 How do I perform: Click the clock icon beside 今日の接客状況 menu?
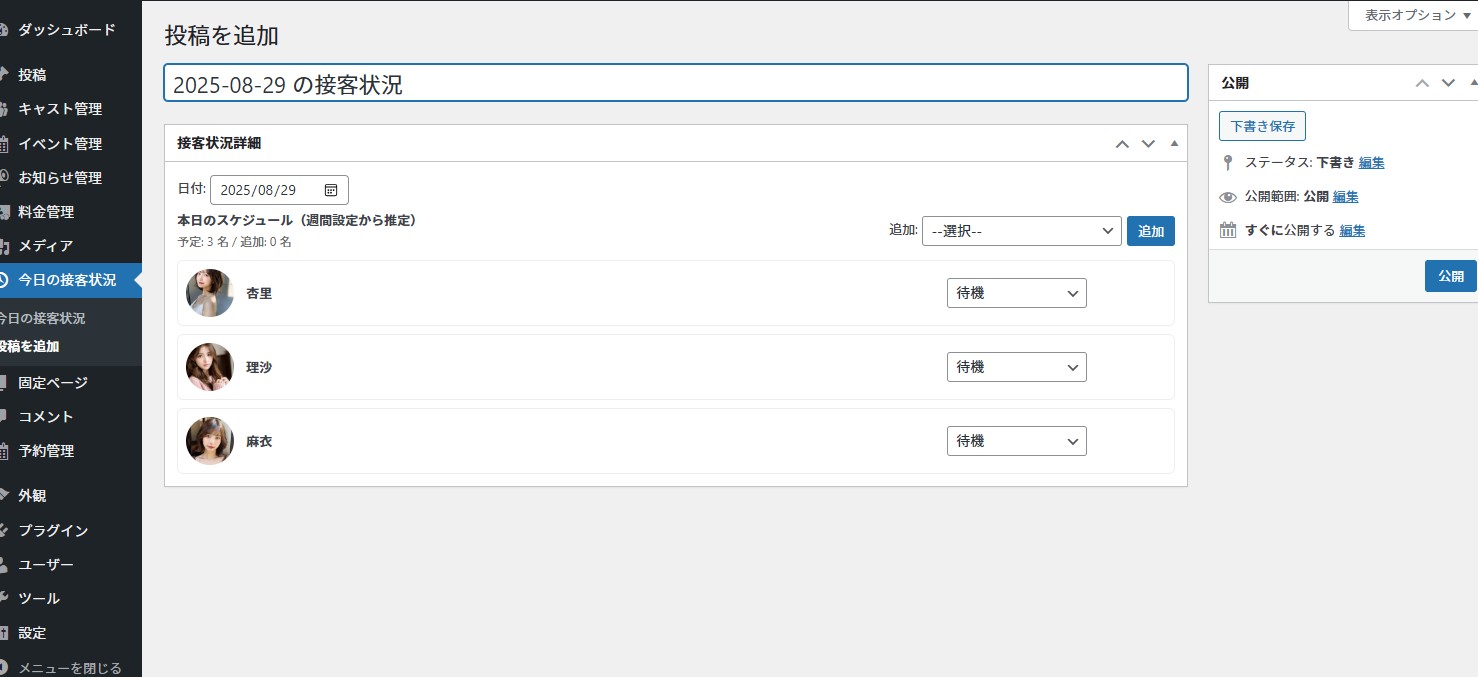(5, 280)
